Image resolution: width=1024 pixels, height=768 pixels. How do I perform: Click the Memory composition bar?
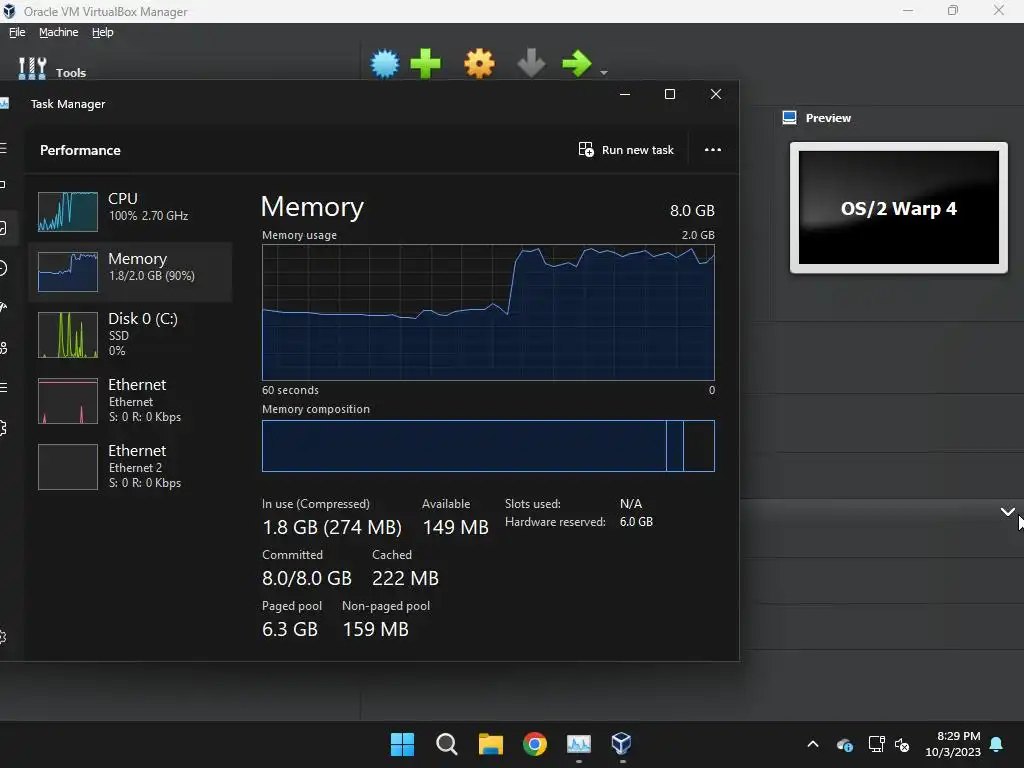click(488, 445)
